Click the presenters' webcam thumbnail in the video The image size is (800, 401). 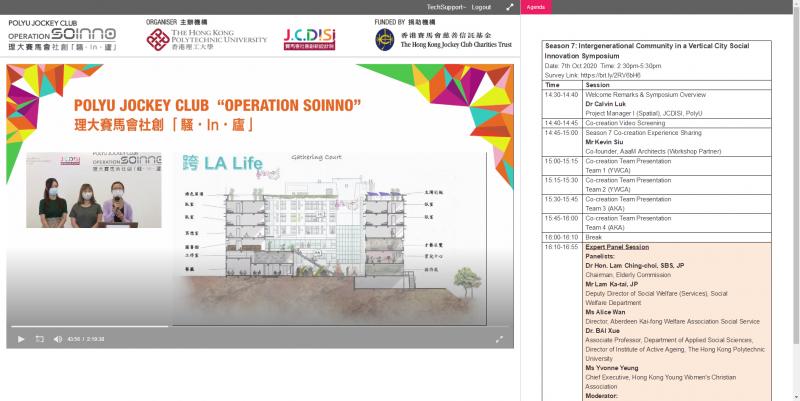(x=94, y=190)
